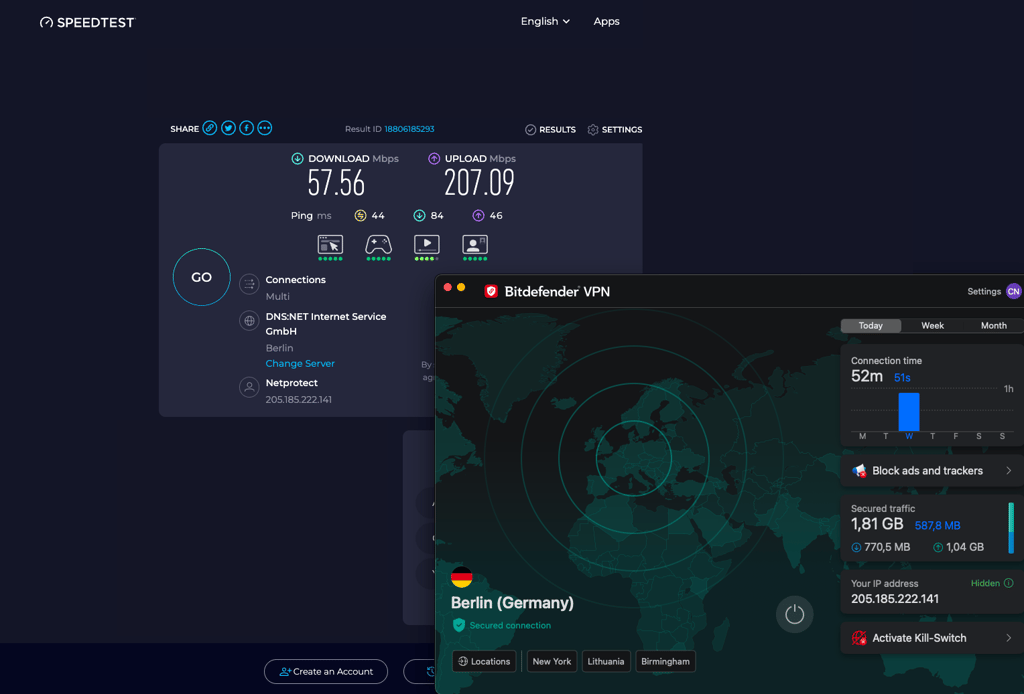The height and width of the screenshot is (694, 1024).
Task: Open Speedtest RESULTS
Action: pos(551,130)
